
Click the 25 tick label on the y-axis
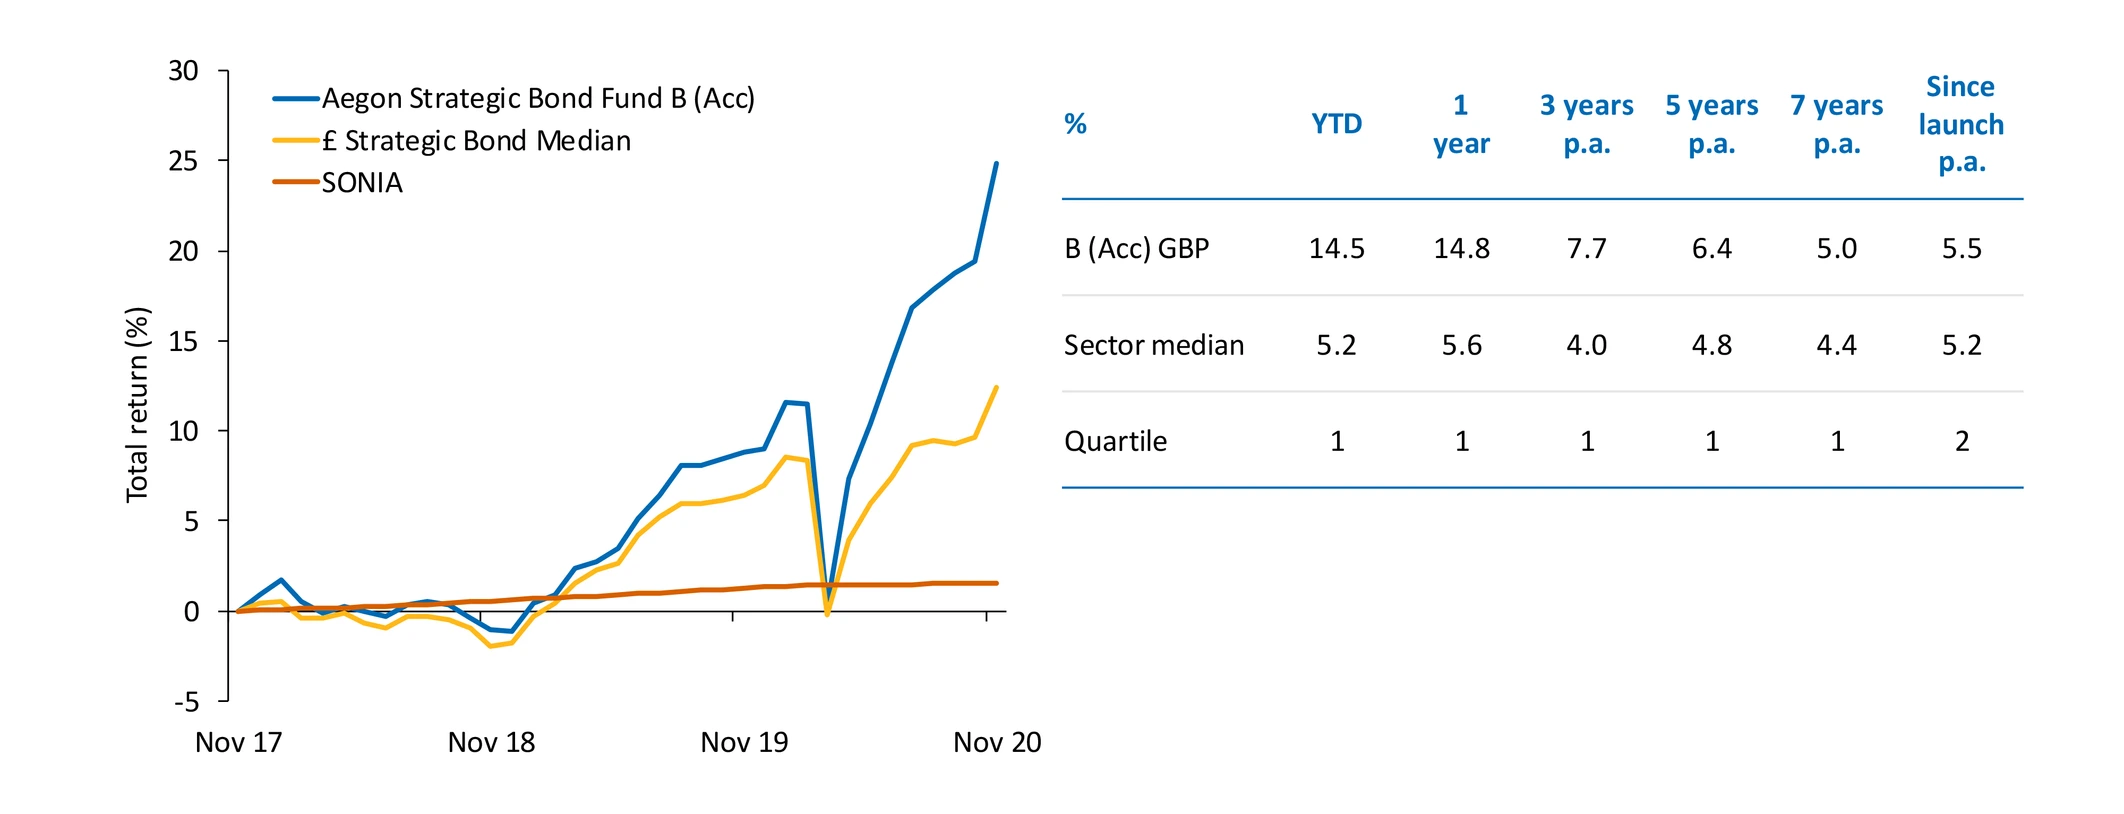(183, 161)
